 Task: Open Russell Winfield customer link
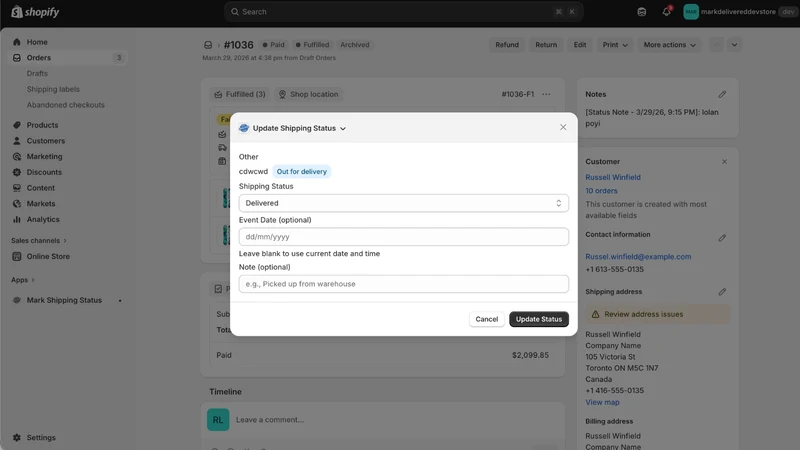[x=613, y=177]
